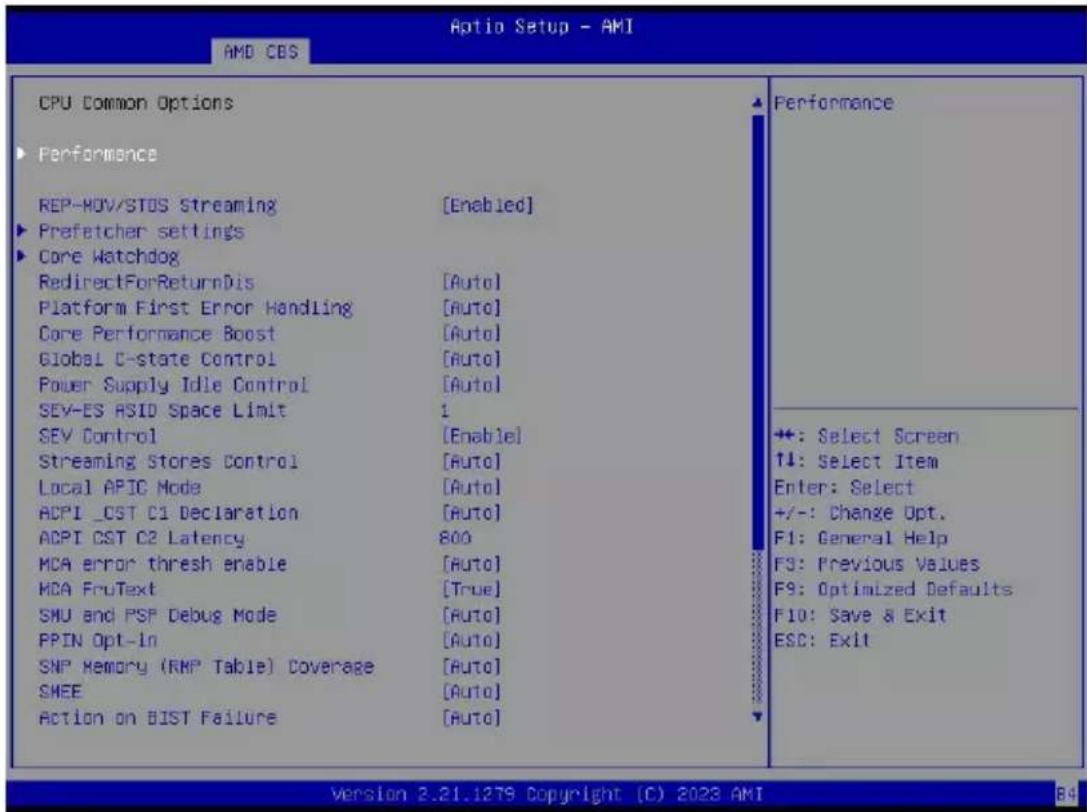Select Local APIC Mode label
1087x812 pixels.
pos(120,487)
